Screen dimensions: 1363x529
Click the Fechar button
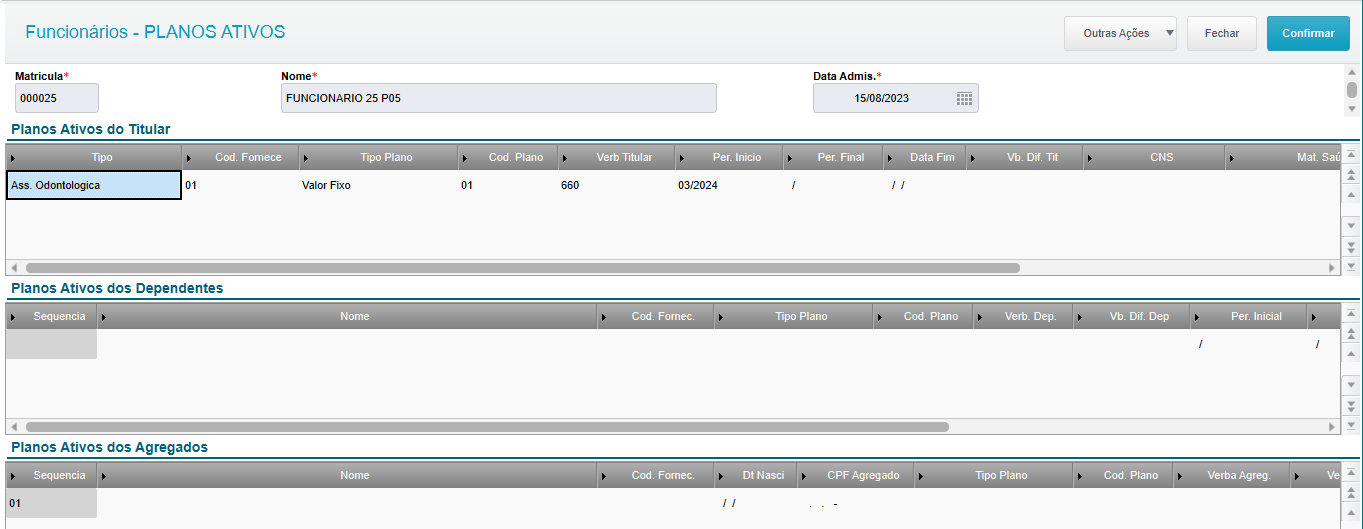[1222, 33]
